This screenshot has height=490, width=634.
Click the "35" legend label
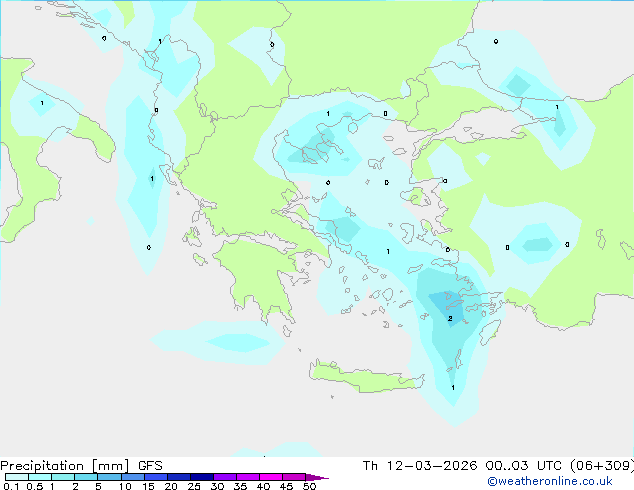click(x=240, y=486)
